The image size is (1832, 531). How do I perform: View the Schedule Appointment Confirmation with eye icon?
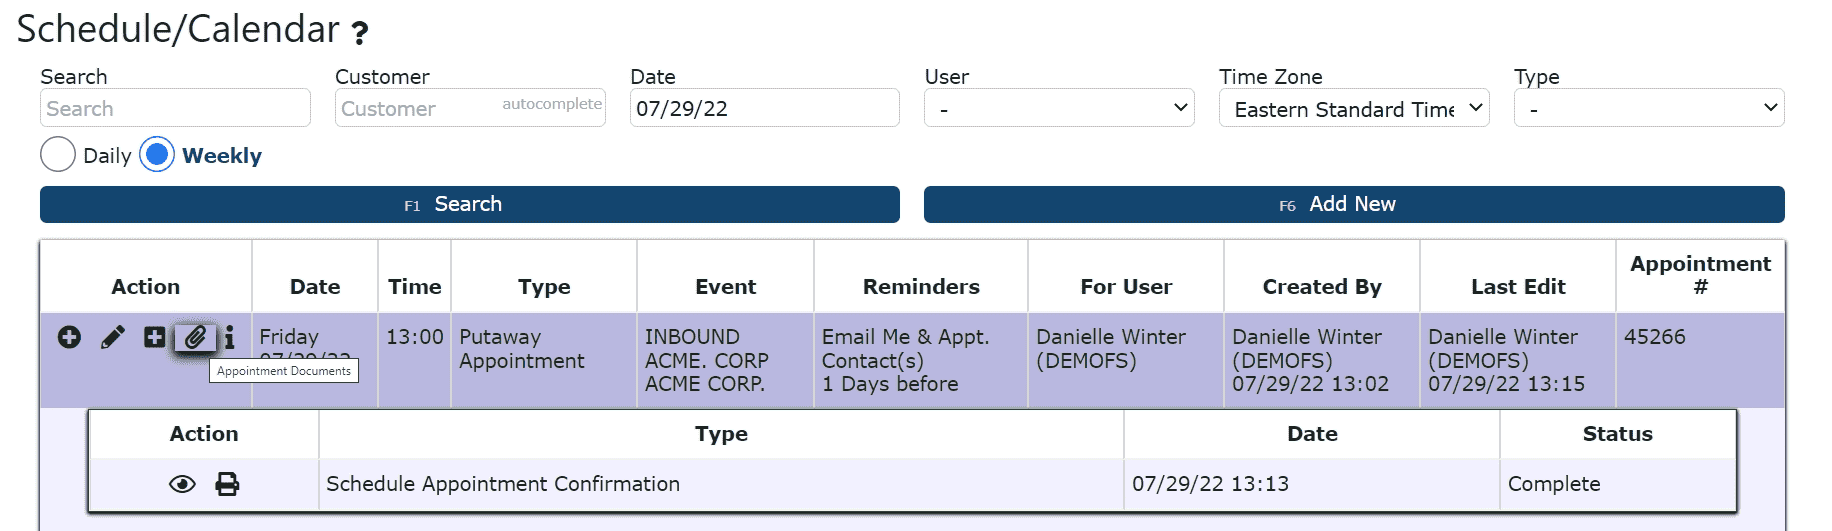[x=182, y=485]
